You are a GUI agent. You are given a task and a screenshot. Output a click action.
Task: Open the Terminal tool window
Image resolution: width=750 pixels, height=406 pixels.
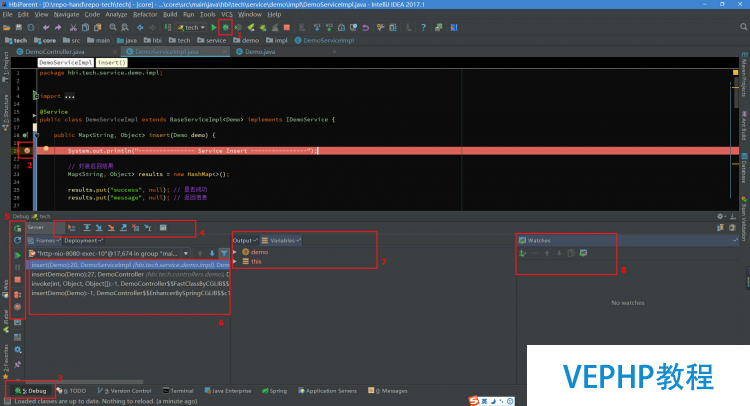point(178,391)
